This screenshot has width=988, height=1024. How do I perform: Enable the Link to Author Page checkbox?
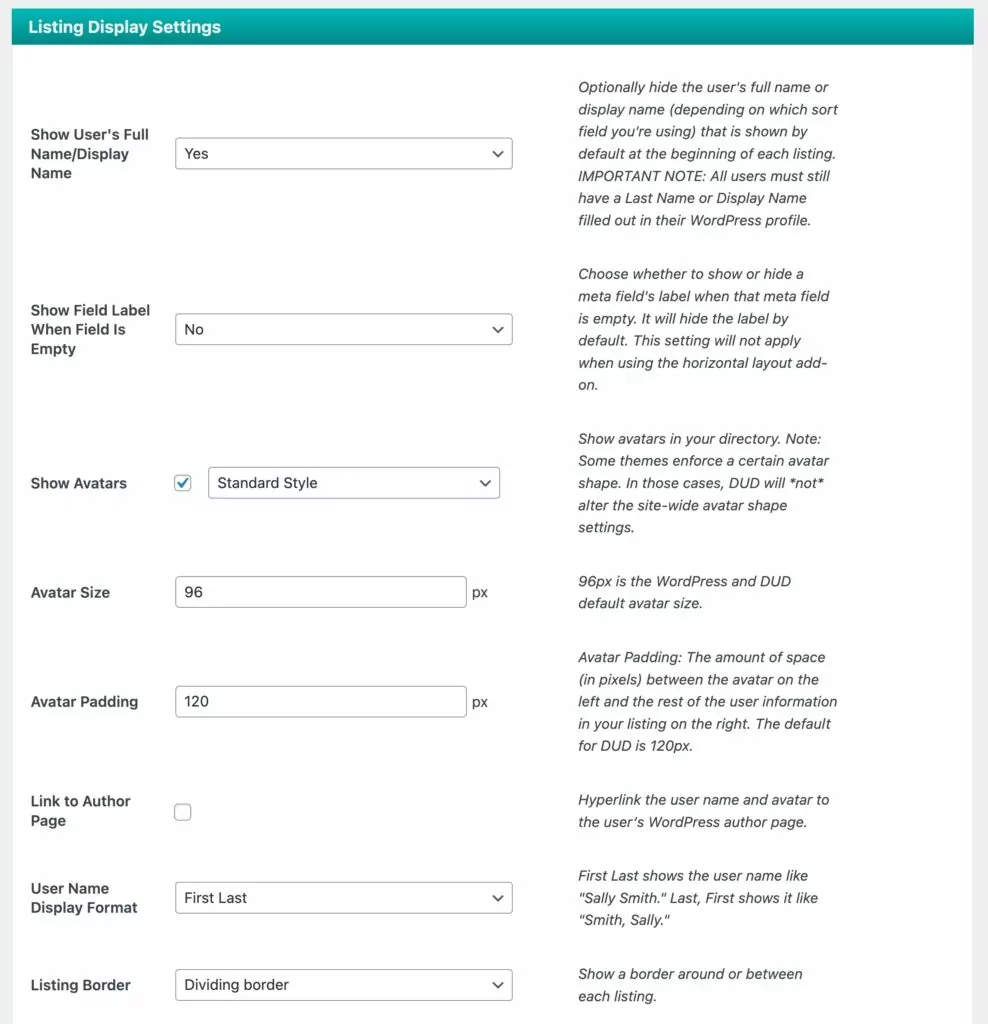[183, 812]
